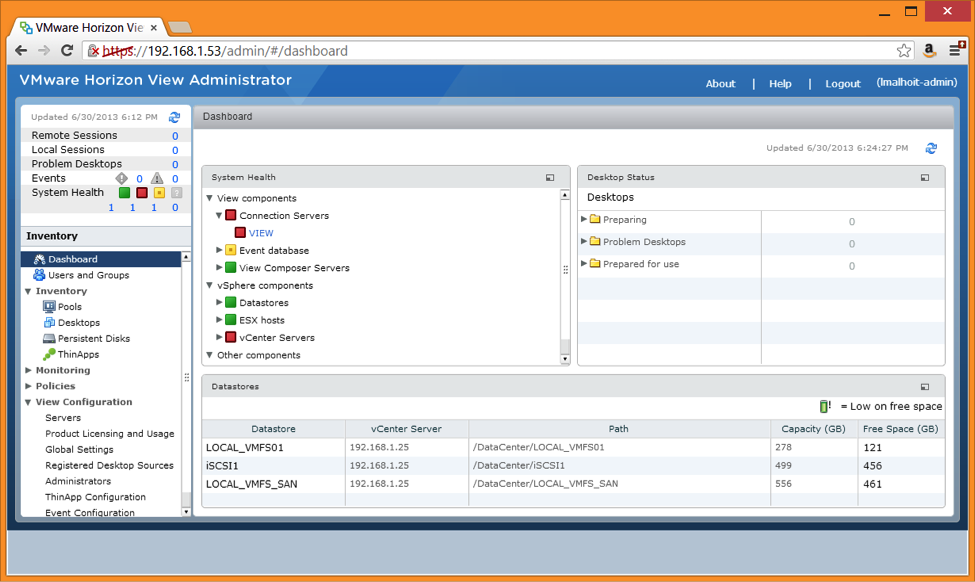975x582 pixels.
Task: Expand the Problem Desktops folder
Action: [x=583, y=241]
